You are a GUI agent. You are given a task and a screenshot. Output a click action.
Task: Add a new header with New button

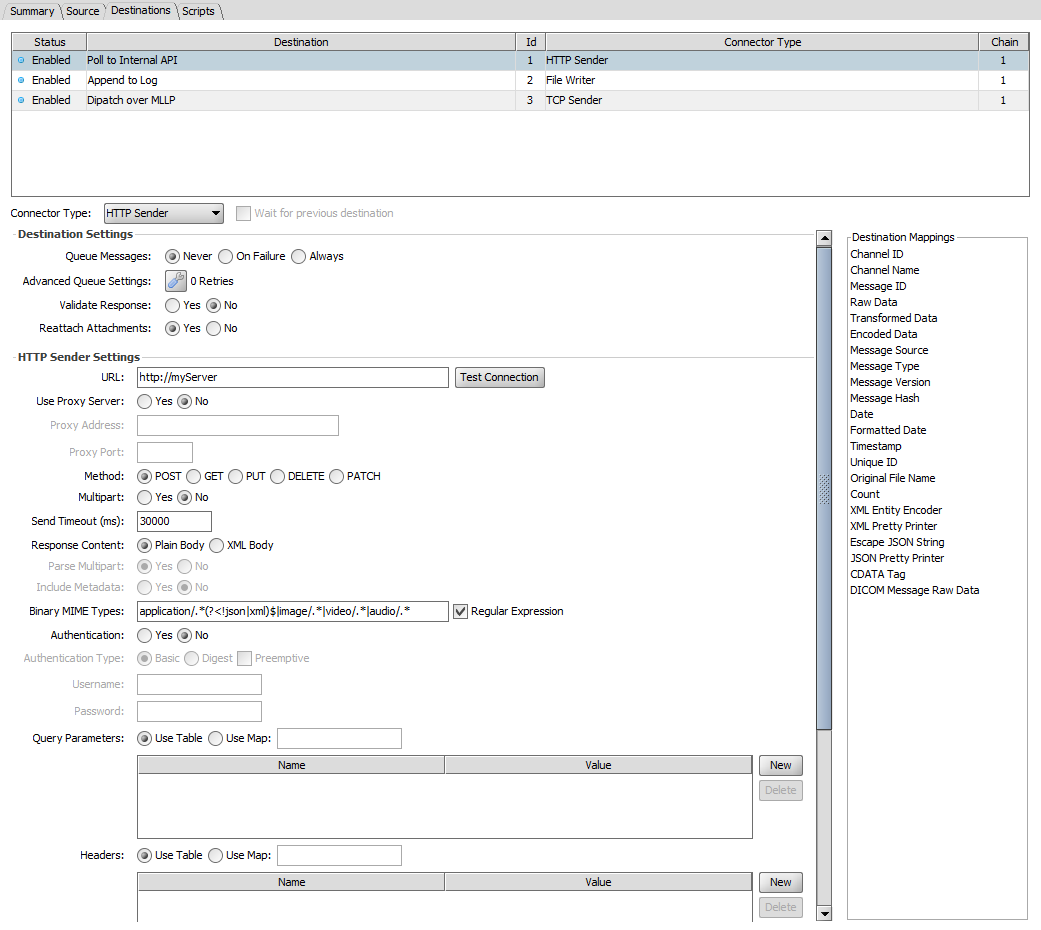(780, 882)
